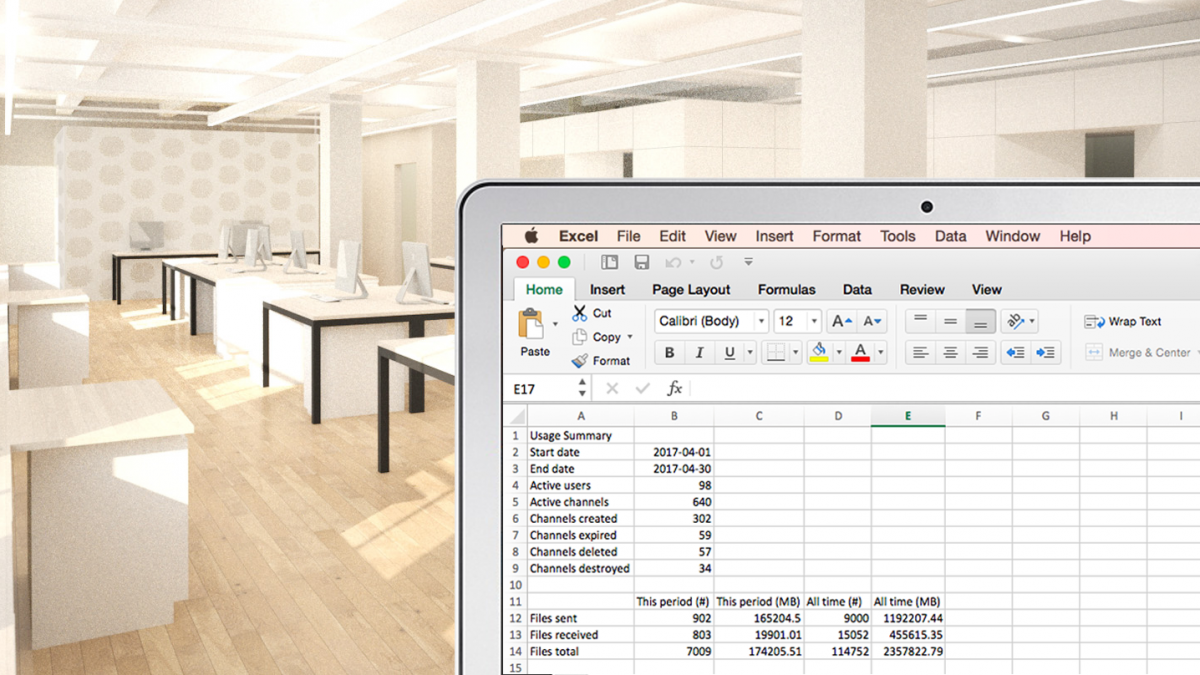The width and height of the screenshot is (1200, 675).
Task: Save the workbook with the floppy disk icon
Action: 642,263
